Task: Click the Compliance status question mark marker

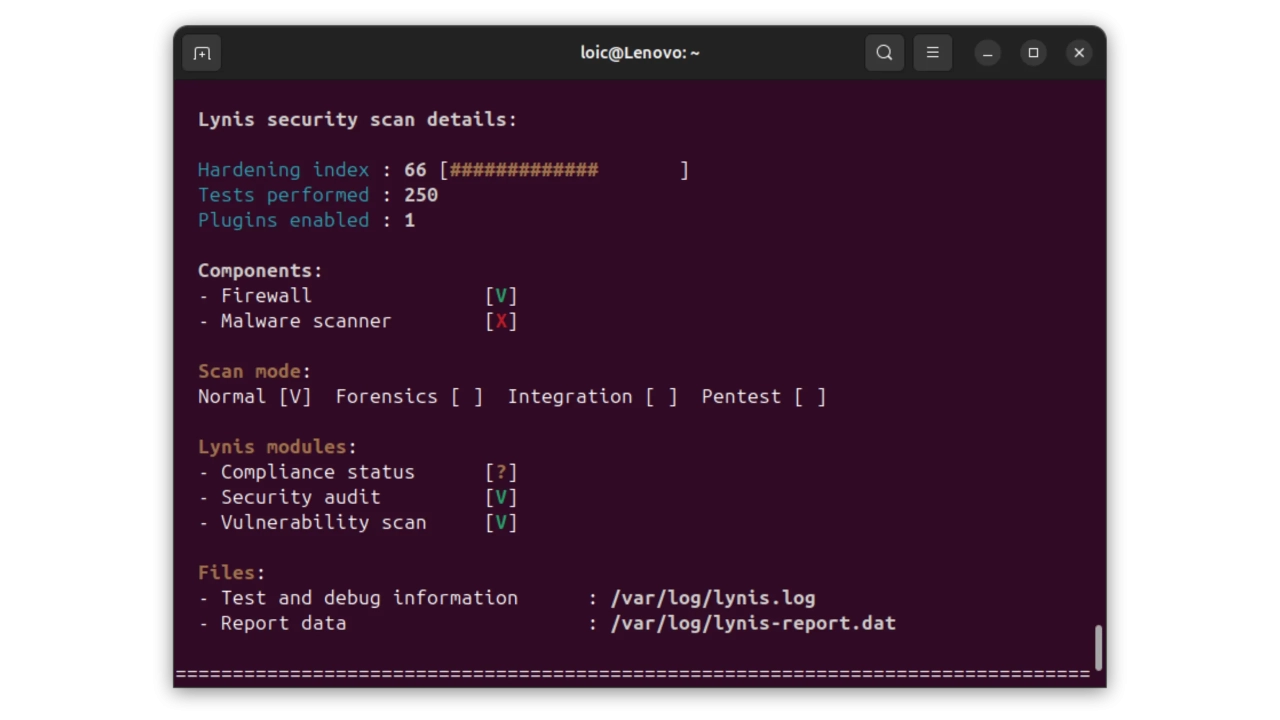Action: point(501,472)
